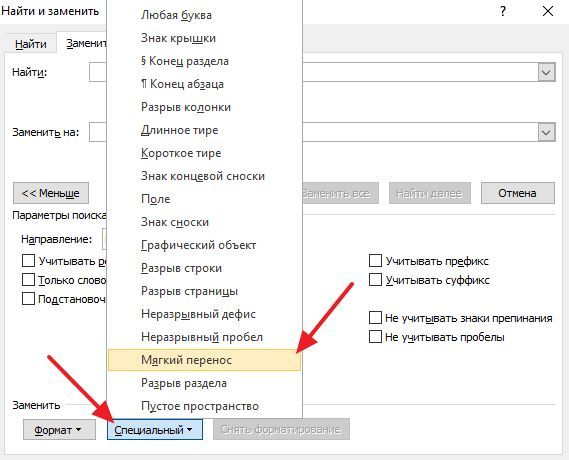The image size is (569, 460).
Task: Enable Учитывать префикс checkbox
Action: click(x=375, y=260)
